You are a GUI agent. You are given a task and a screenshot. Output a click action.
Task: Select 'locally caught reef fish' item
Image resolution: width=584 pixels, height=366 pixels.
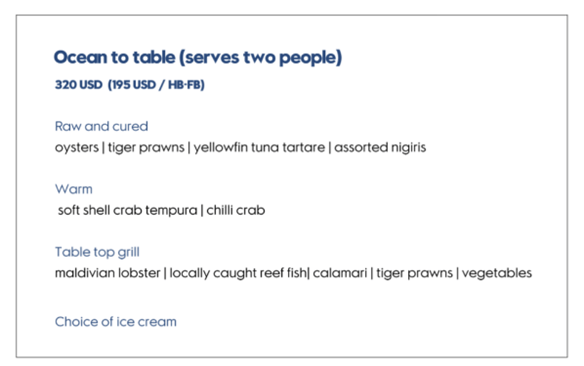pos(238,273)
